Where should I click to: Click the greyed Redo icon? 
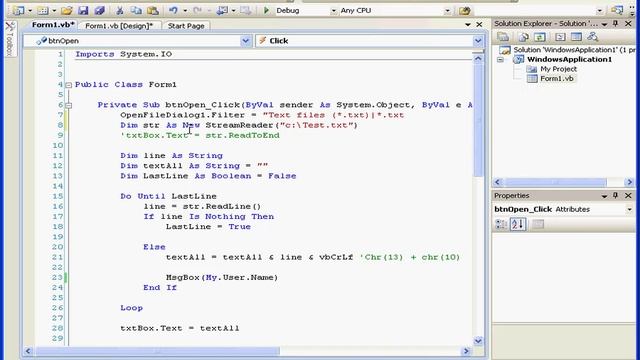[x=198, y=11]
